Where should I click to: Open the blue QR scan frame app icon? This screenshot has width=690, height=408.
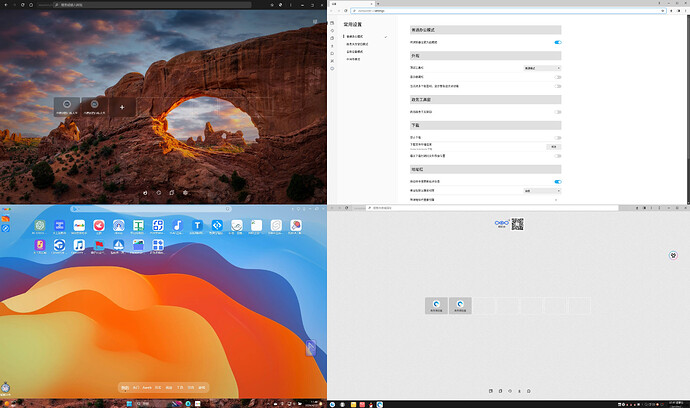pos(158,225)
